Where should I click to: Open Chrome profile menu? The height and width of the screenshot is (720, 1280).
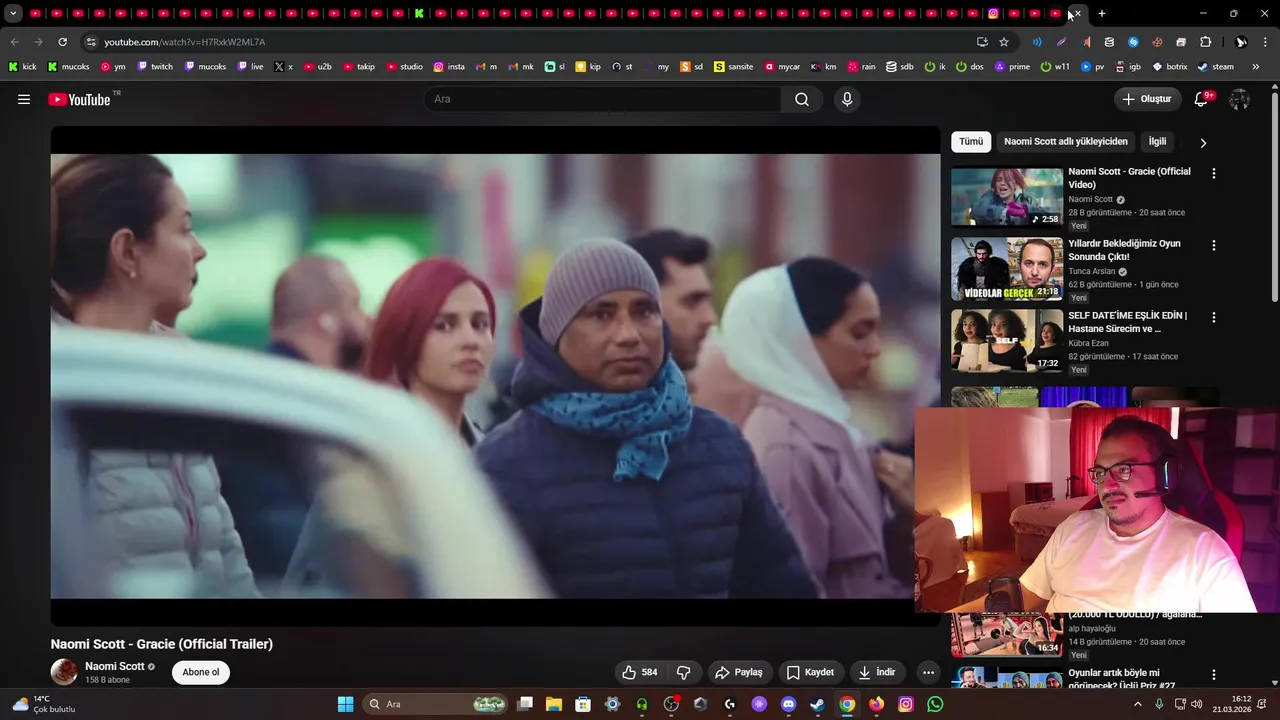[x=1241, y=42]
